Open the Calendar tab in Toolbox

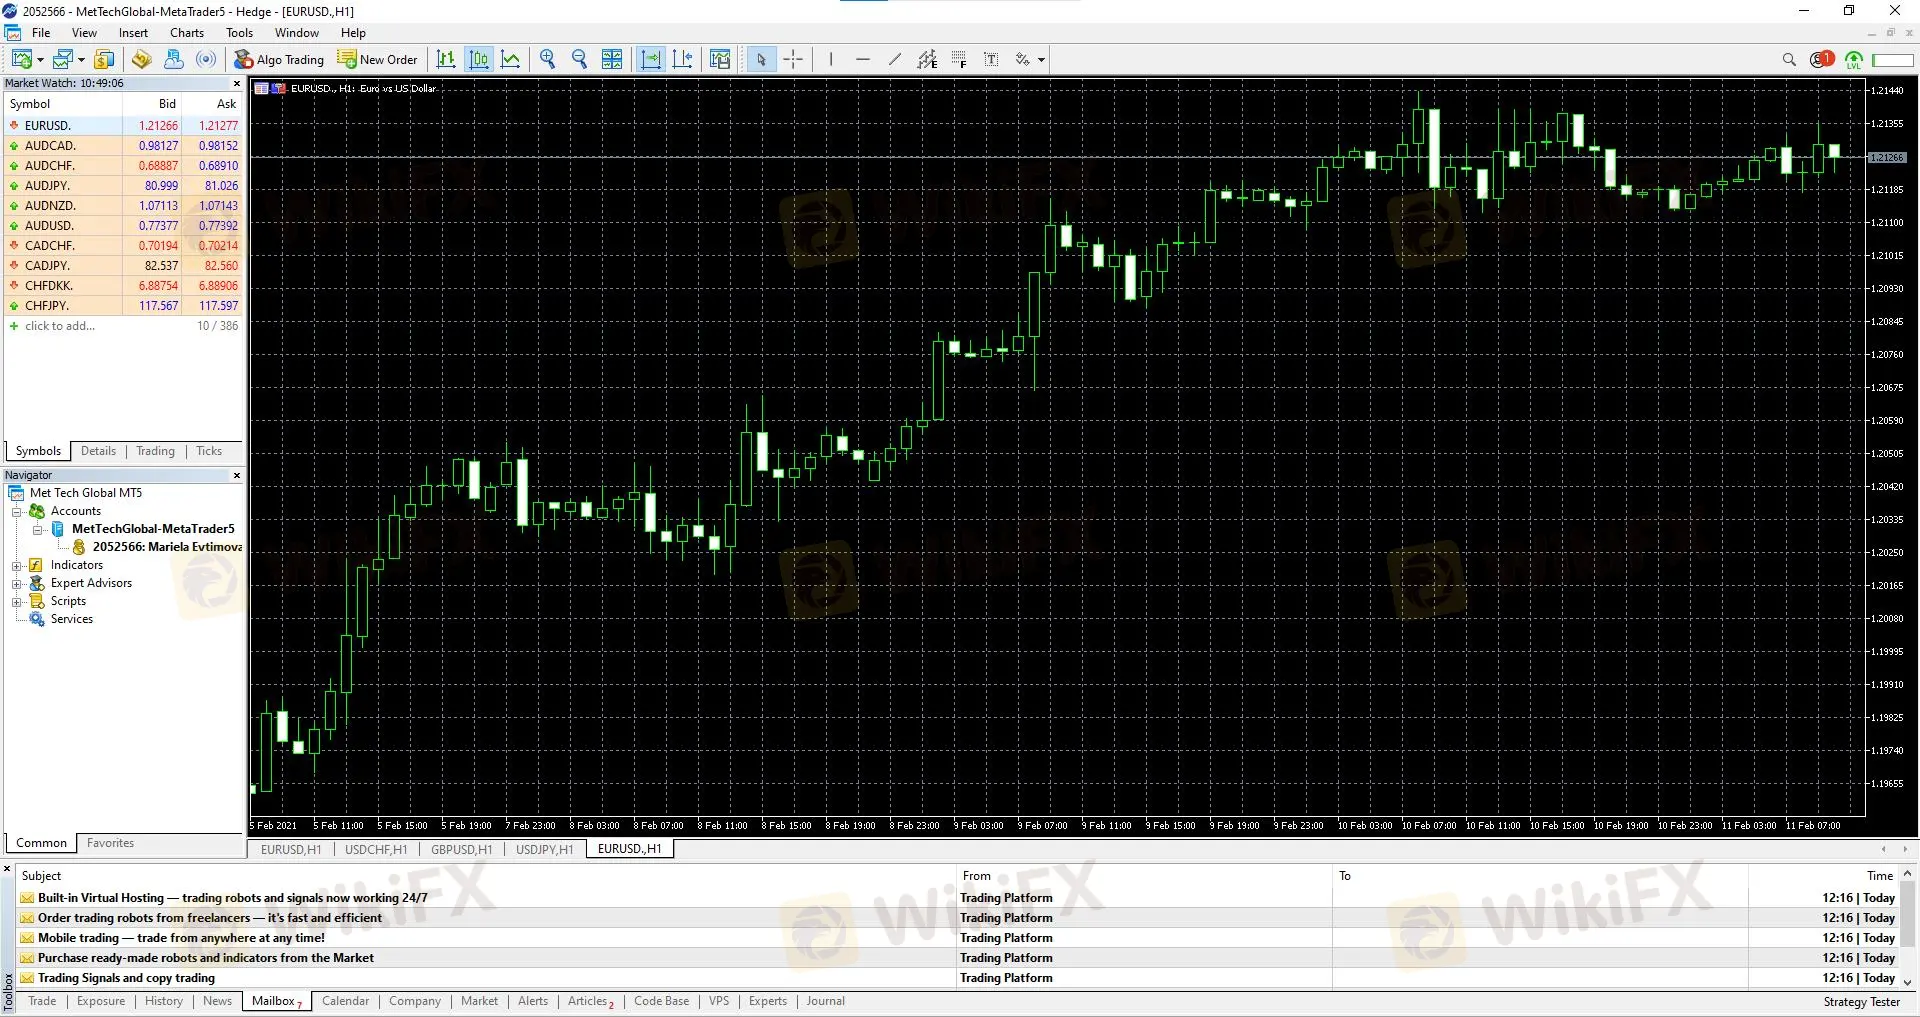coord(345,1001)
